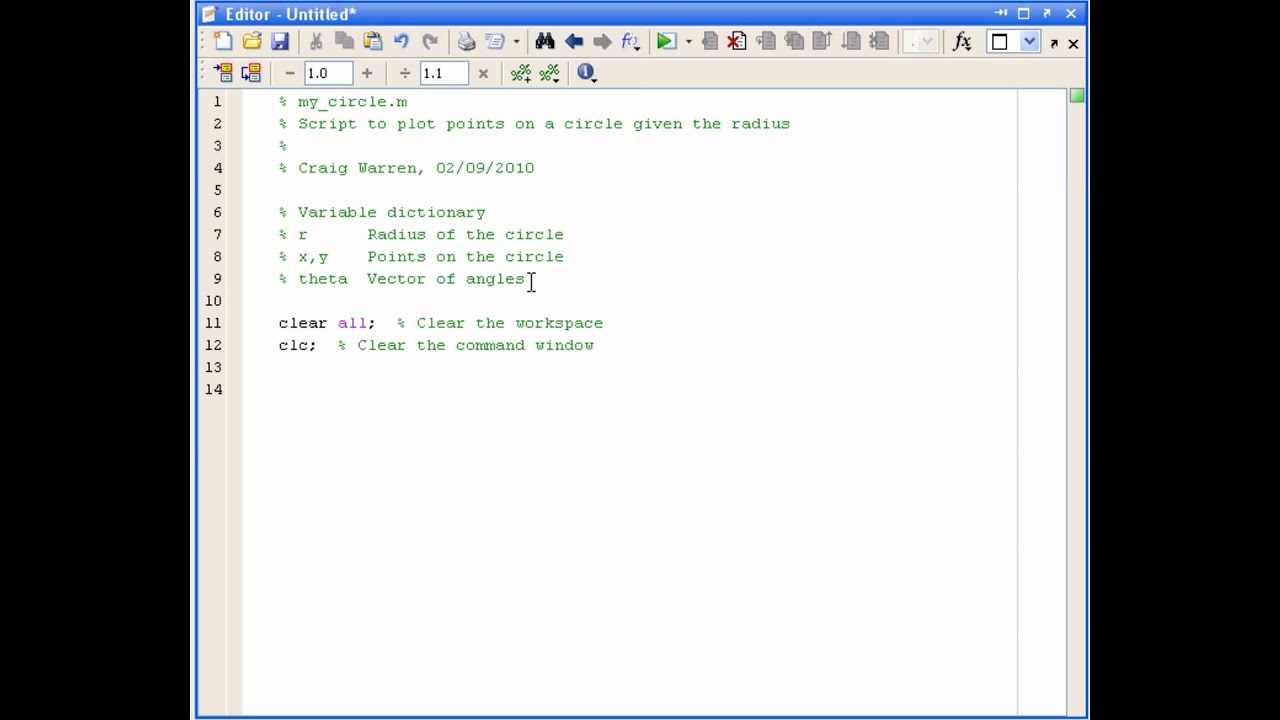Click the cell toolbar's first icon, Evaluate cell
Screen dimensions: 1280x720
tap(223, 72)
